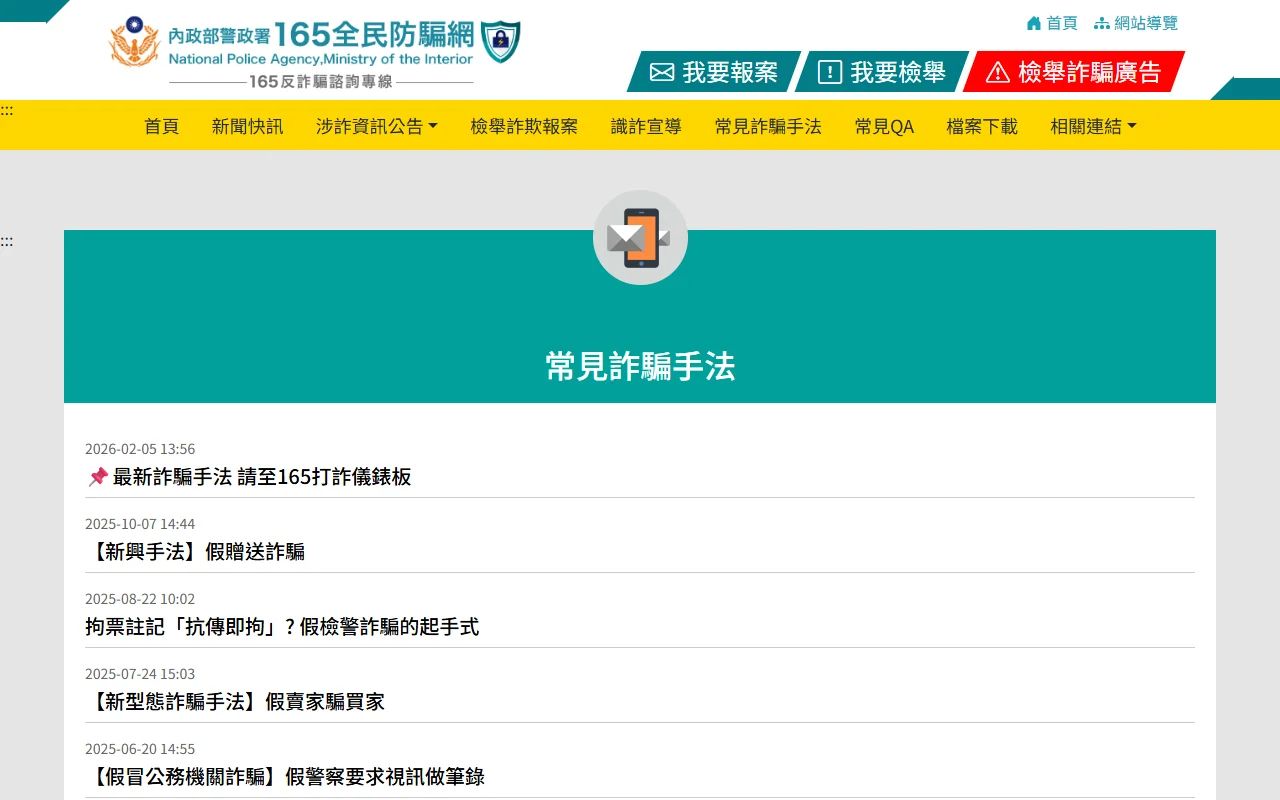Click the phone and envelope scam icon
This screenshot has width=1280, height=800.
(x=640, y=238)
